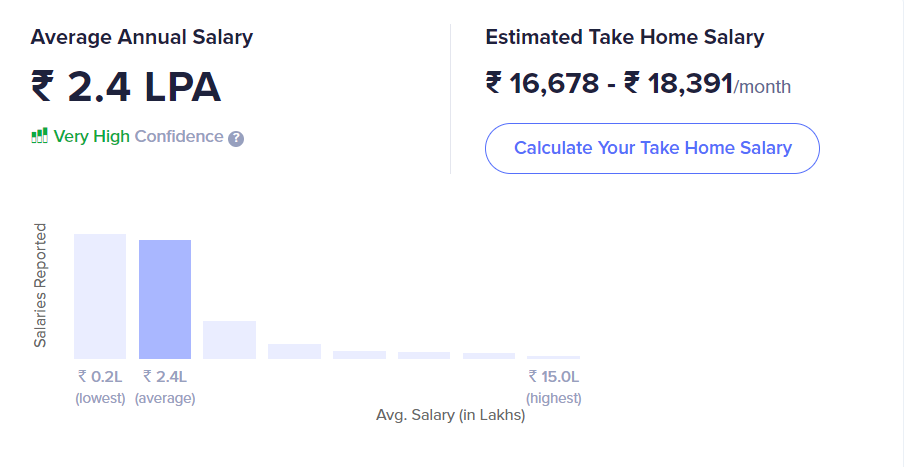The width and height of the screenshot is (904, 467).
Task: Click the ₹ 2.4L (average) axis label
Action: [x=165, y=387]
